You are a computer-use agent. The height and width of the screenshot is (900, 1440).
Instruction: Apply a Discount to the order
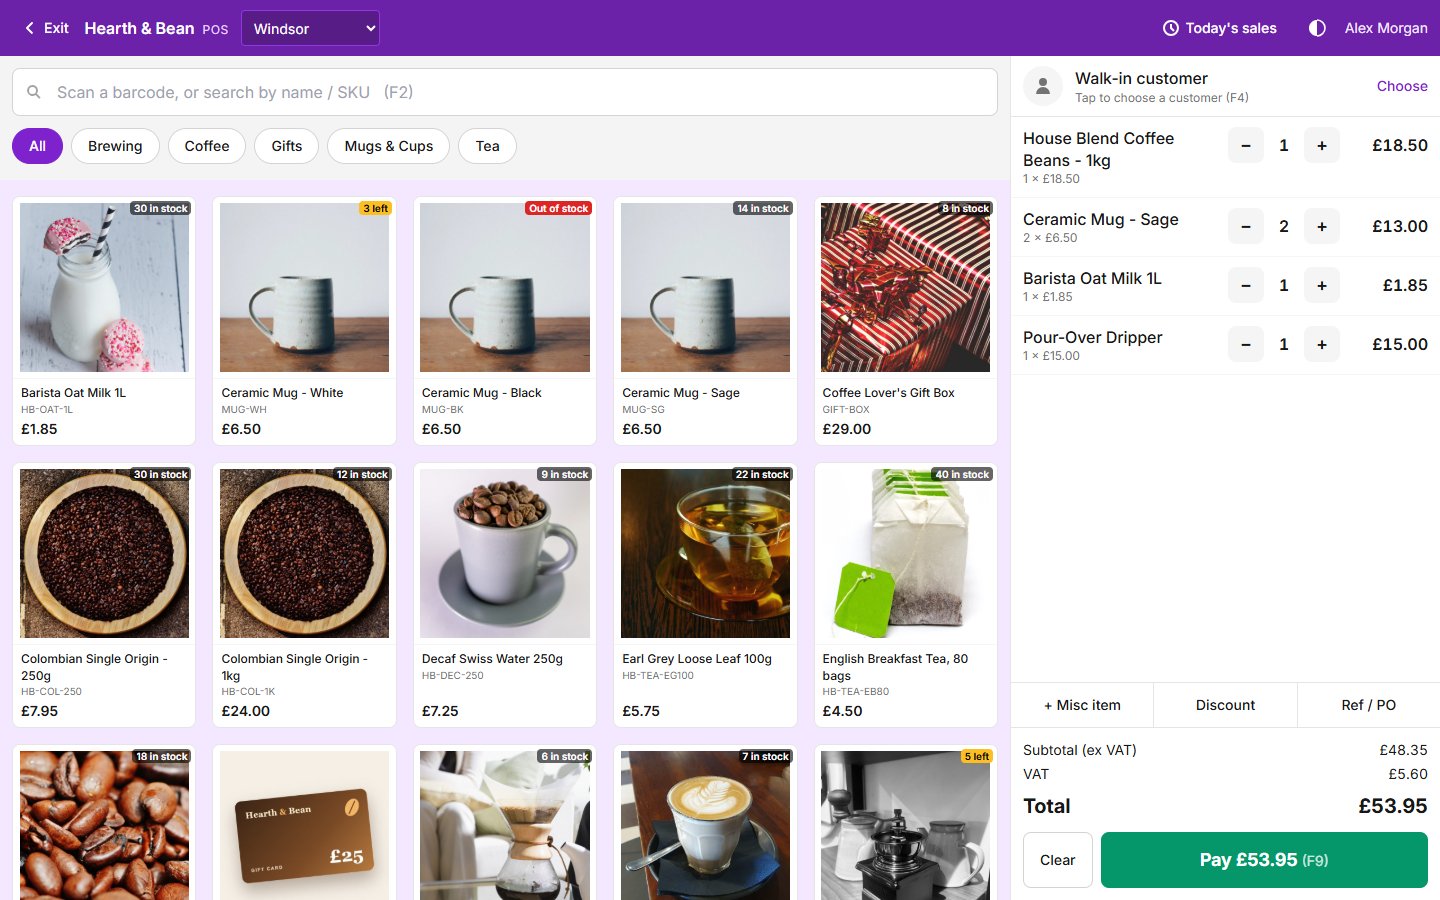1225,705
